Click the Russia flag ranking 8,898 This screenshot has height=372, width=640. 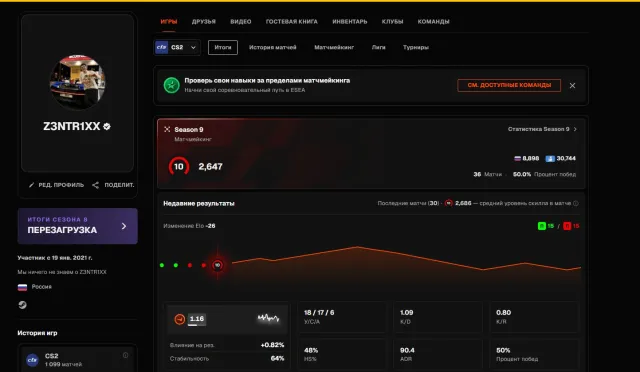pyautogui.click(x=527, y=158)
